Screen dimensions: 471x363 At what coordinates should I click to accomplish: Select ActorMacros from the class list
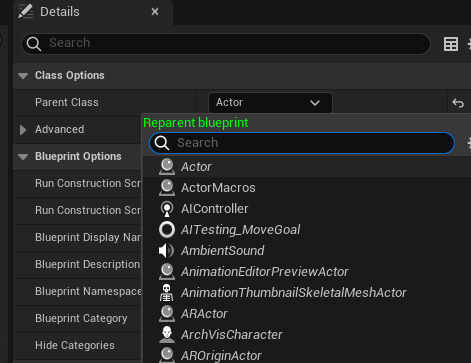click(x=218, y=188)
